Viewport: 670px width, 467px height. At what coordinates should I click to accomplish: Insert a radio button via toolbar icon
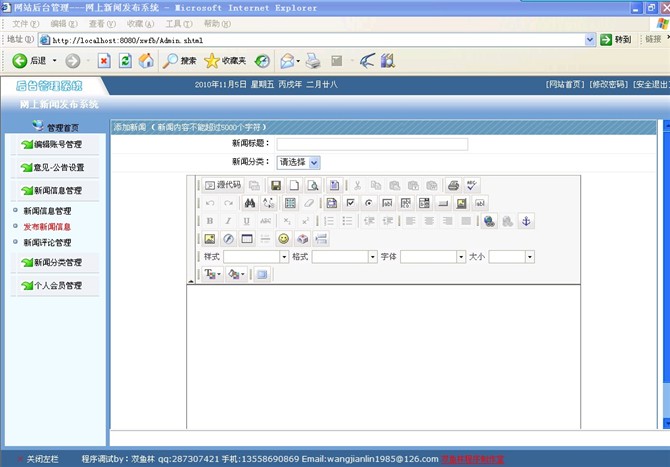pos(369,203)
